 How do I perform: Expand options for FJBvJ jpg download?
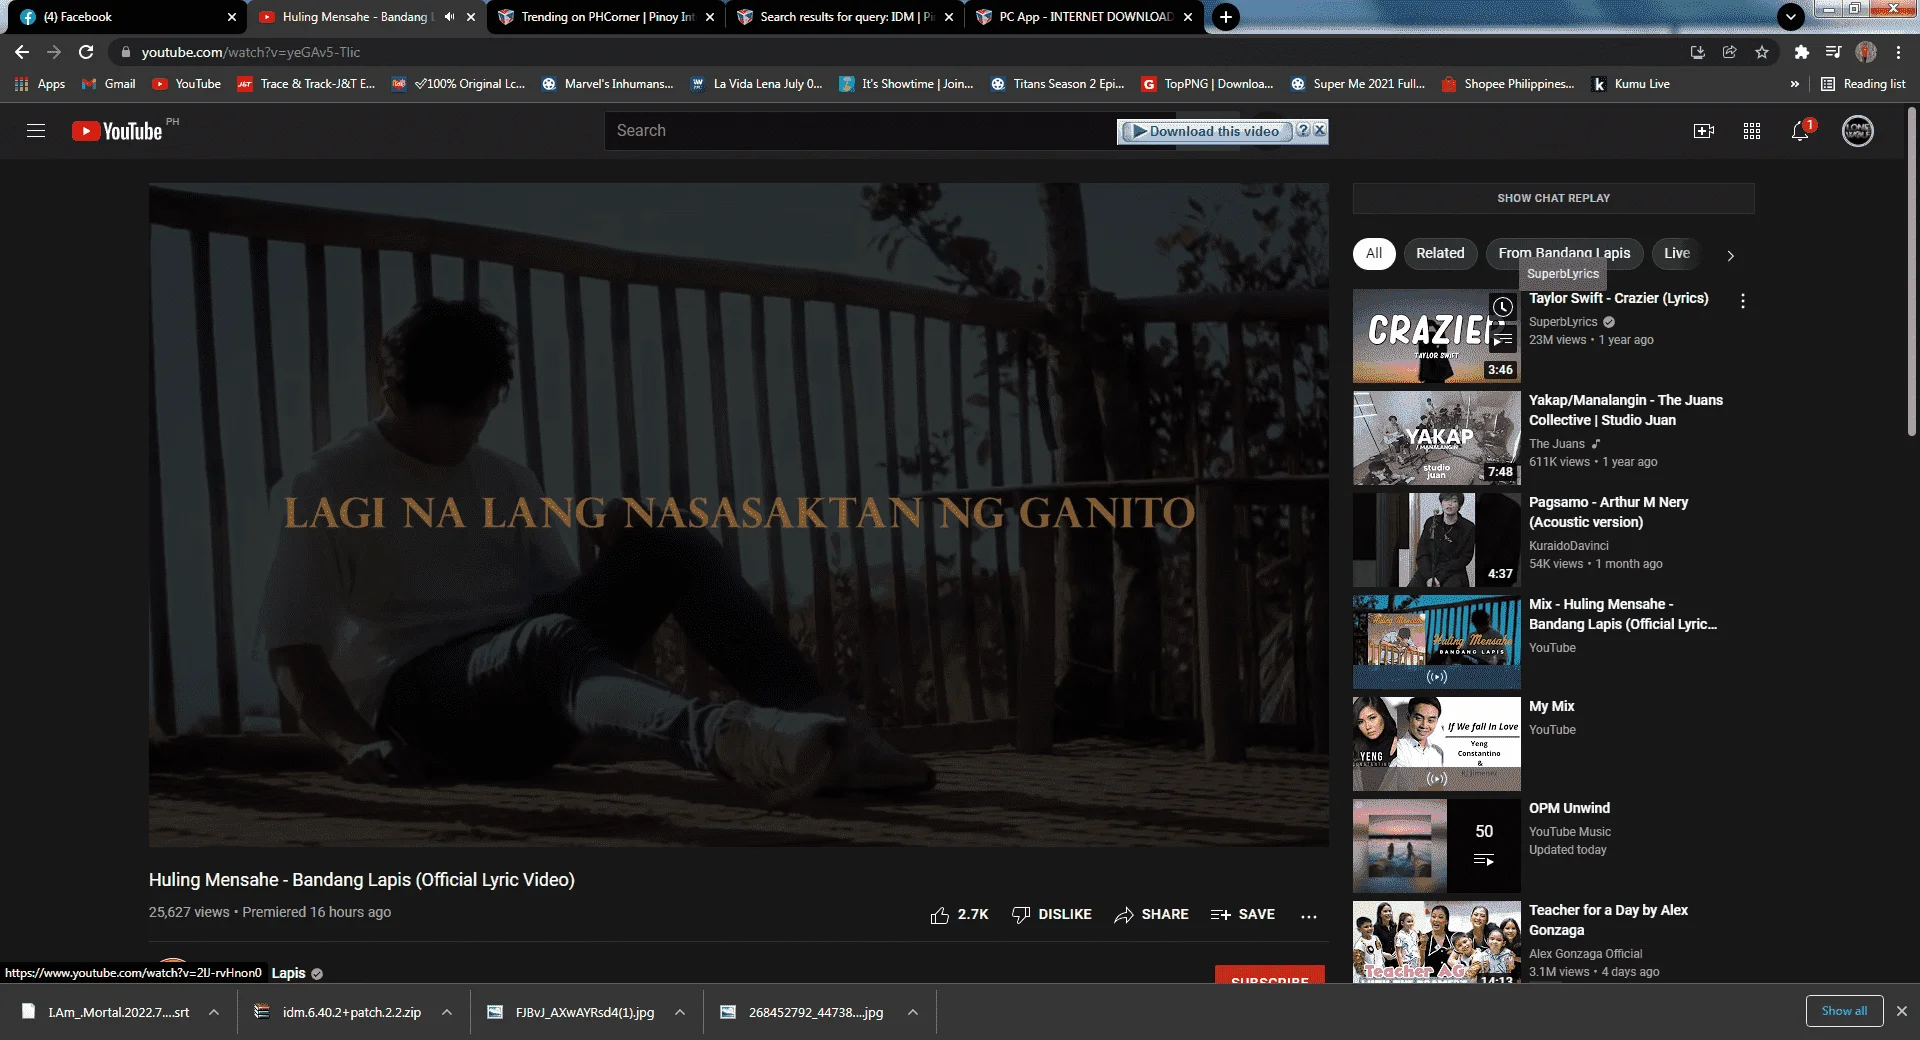pyautogui.click(x=680, y=1012)
